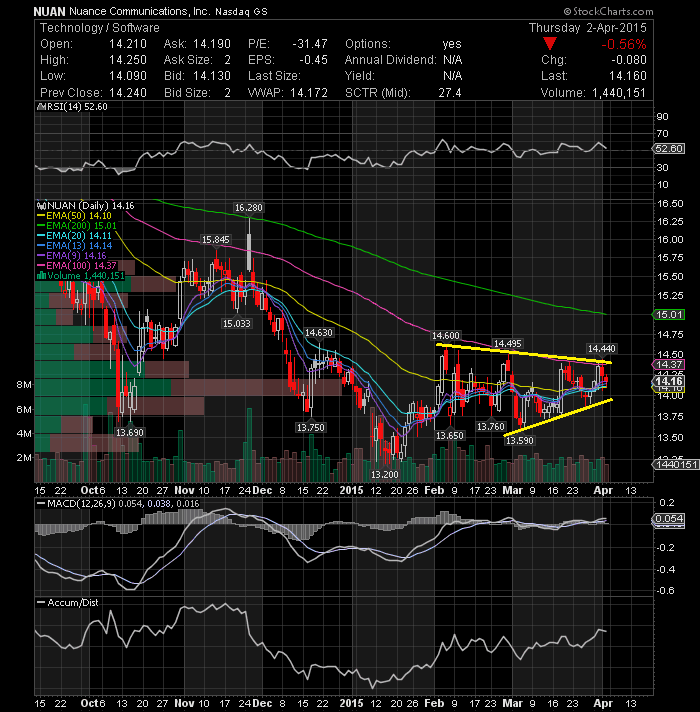Click the EMA(50) 14.10 legend entry

(74, 216)
